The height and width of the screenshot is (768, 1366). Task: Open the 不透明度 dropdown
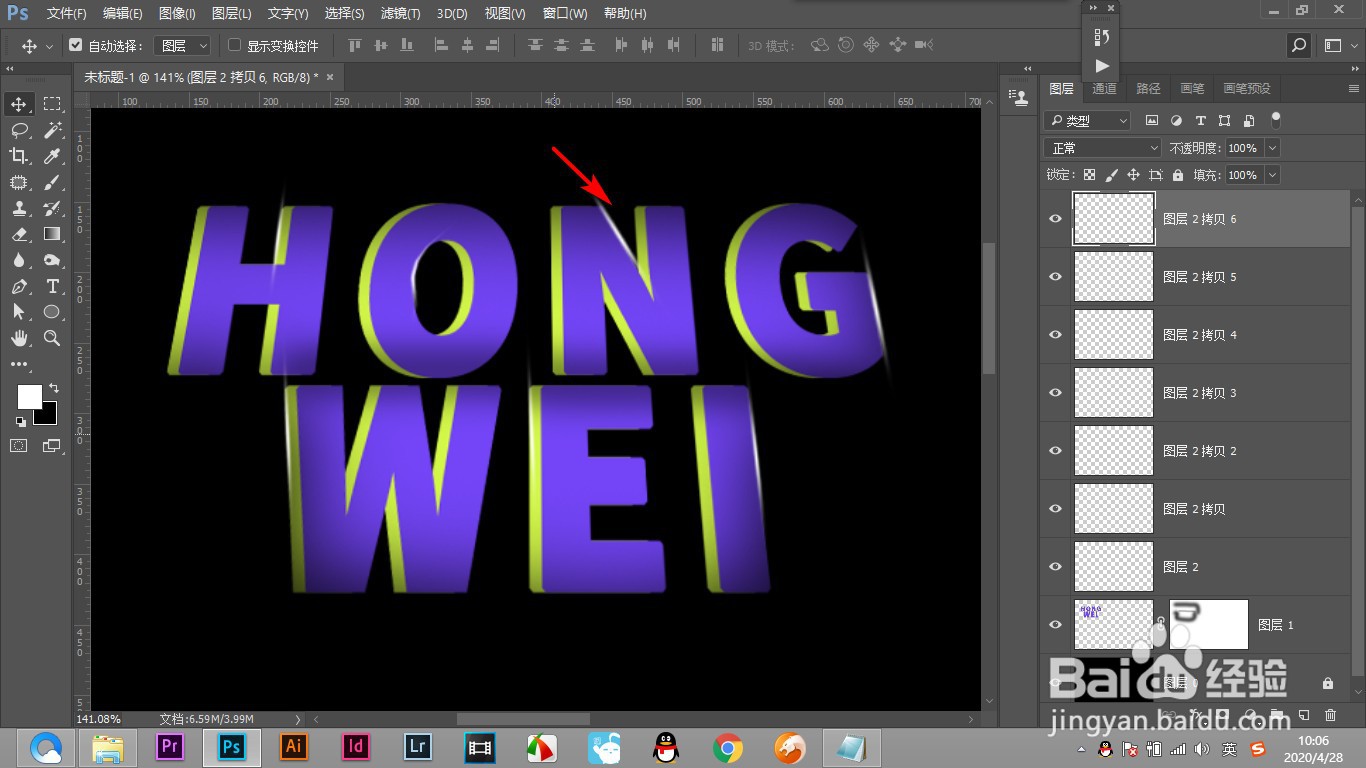1271,147
